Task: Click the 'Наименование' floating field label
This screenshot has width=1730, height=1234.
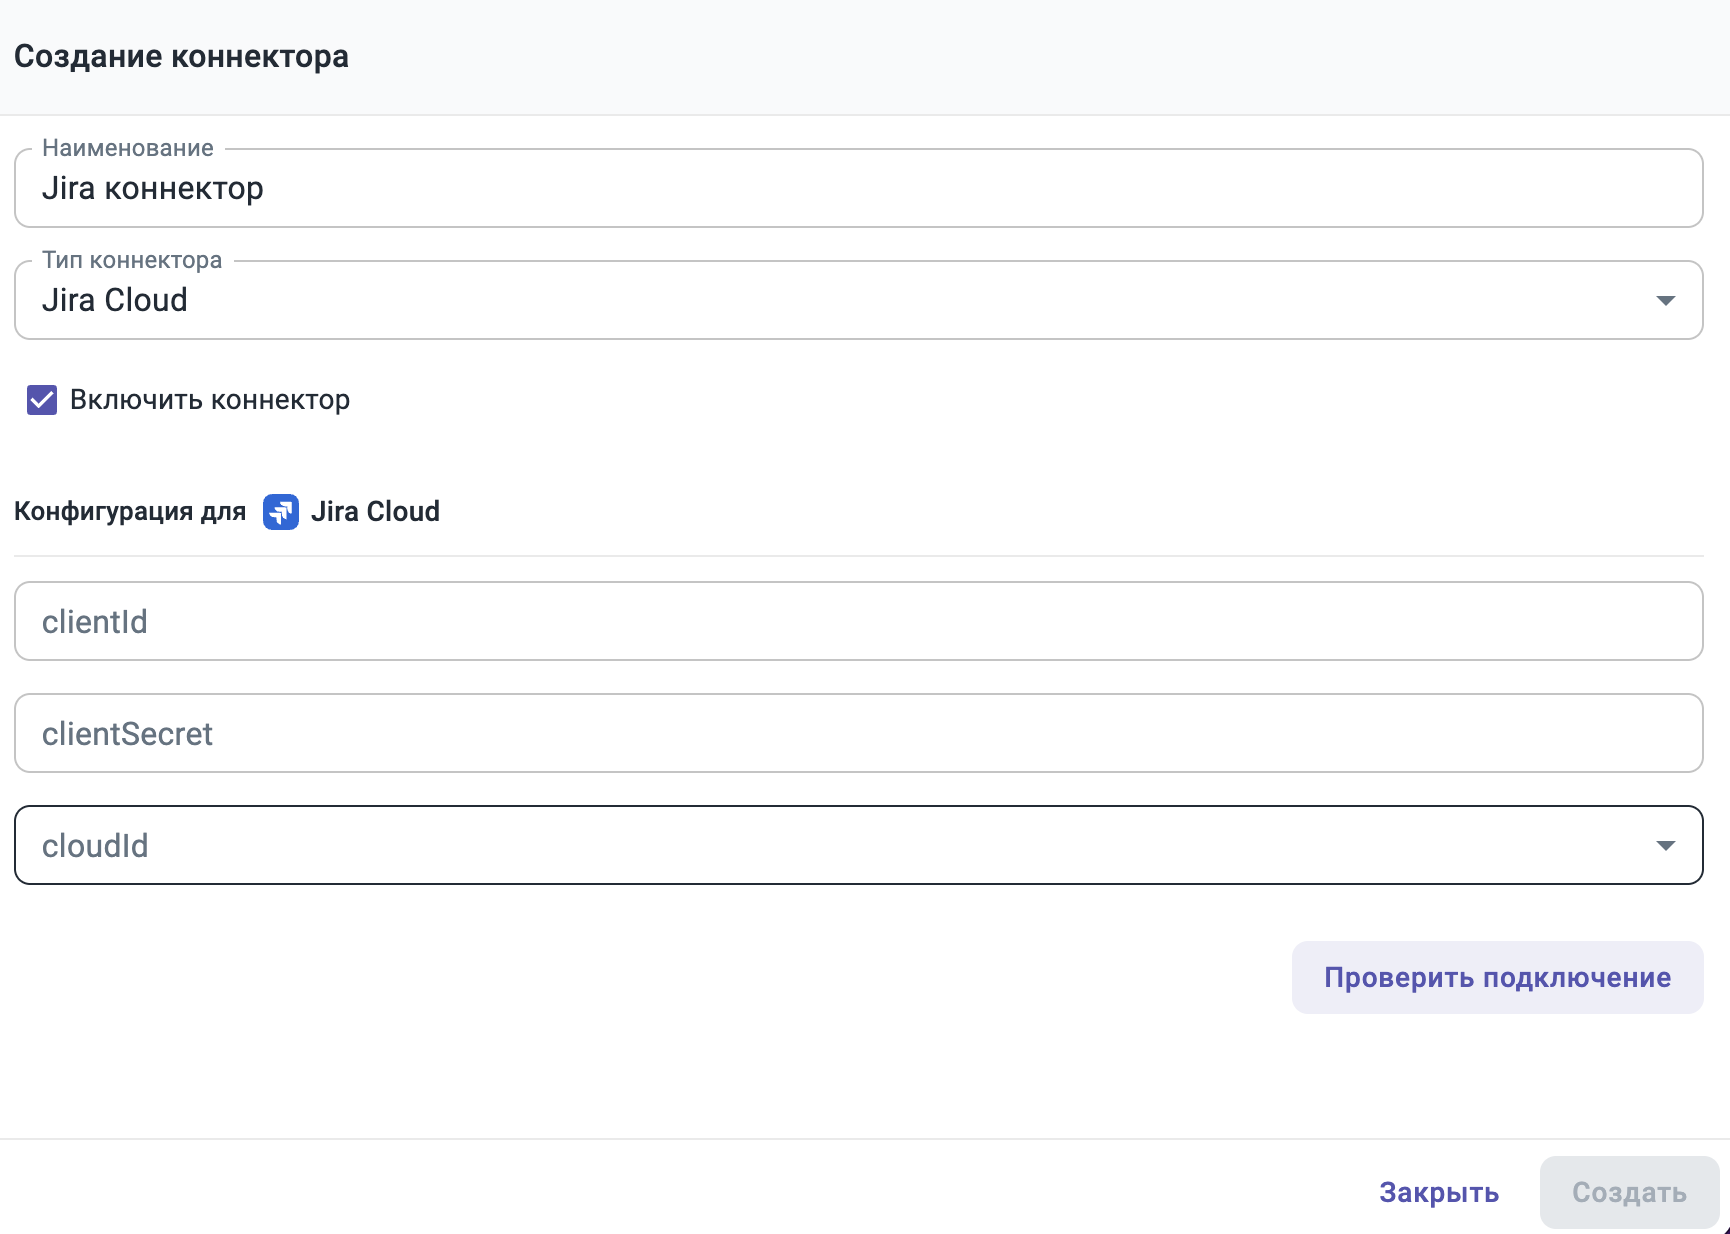Action: [128, 148]
